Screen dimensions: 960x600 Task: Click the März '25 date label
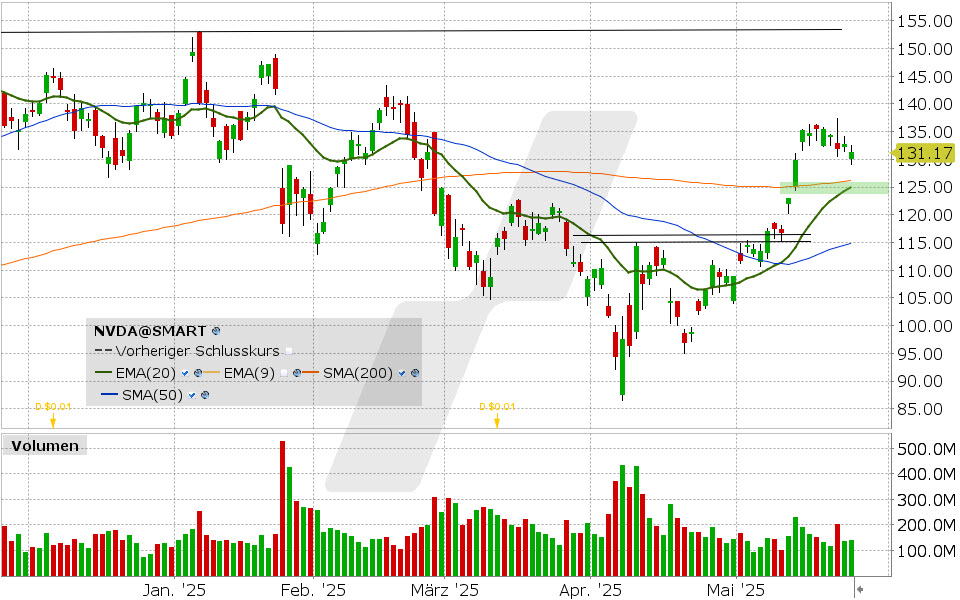click(x=444, y=590)
